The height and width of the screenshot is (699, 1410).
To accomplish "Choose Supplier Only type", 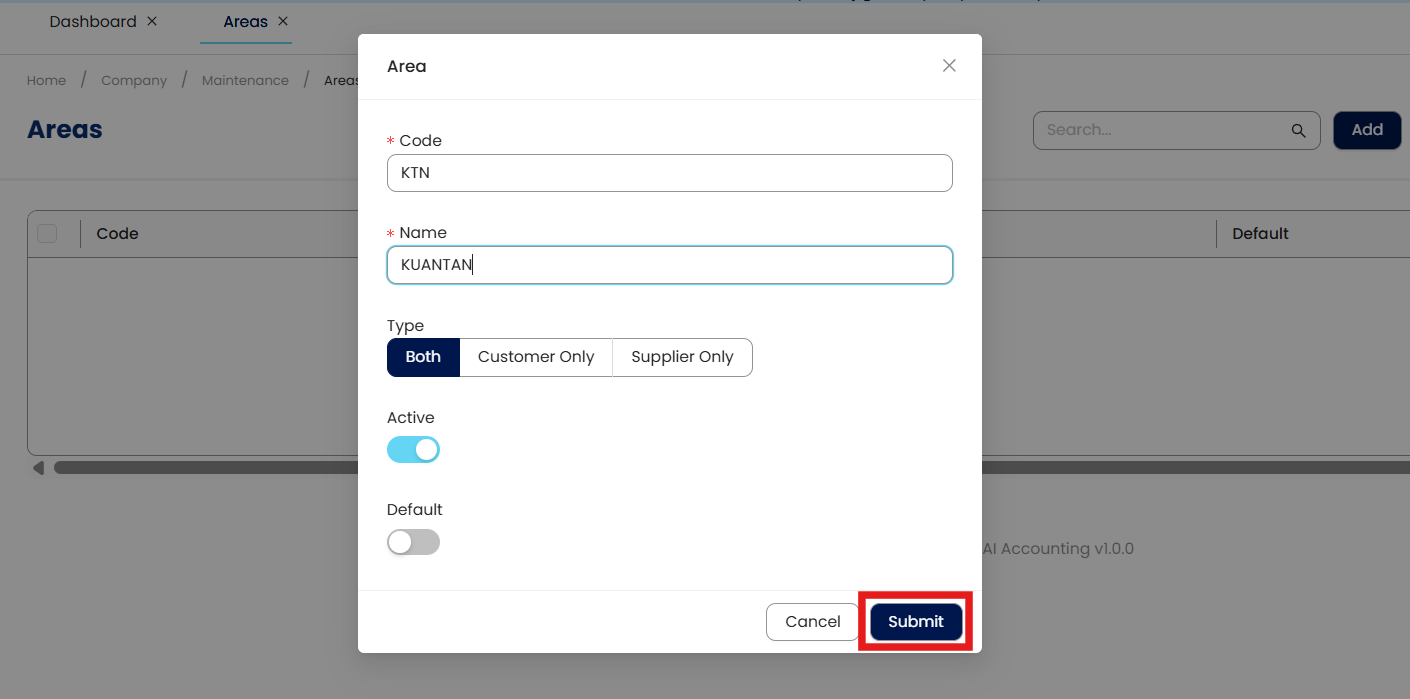I will (x=682, y=357).
